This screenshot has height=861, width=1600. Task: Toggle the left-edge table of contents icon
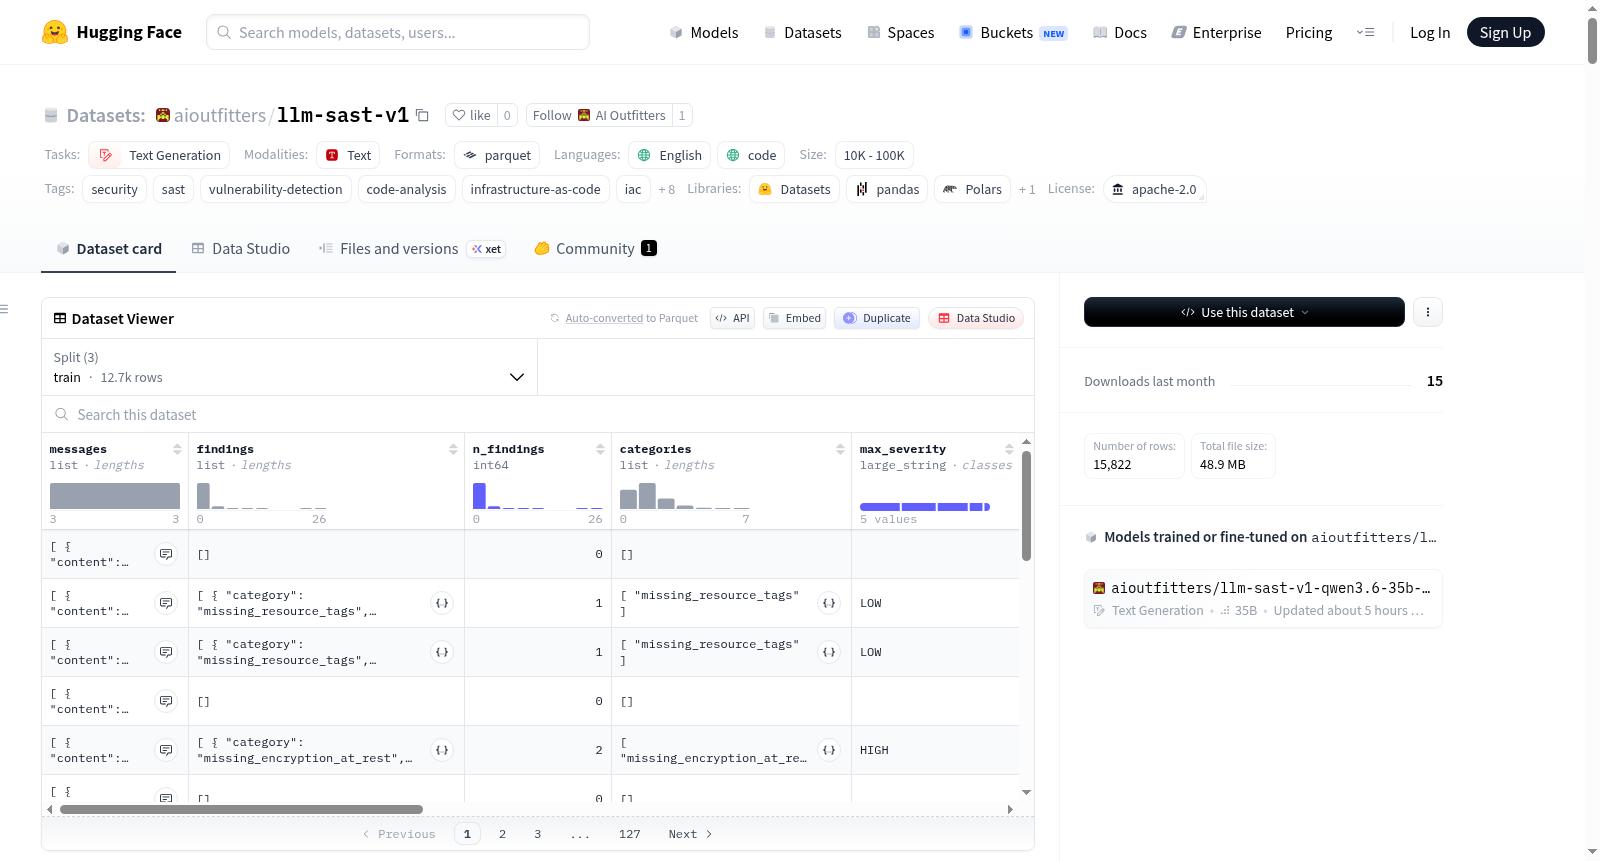[x=4, y=309]
